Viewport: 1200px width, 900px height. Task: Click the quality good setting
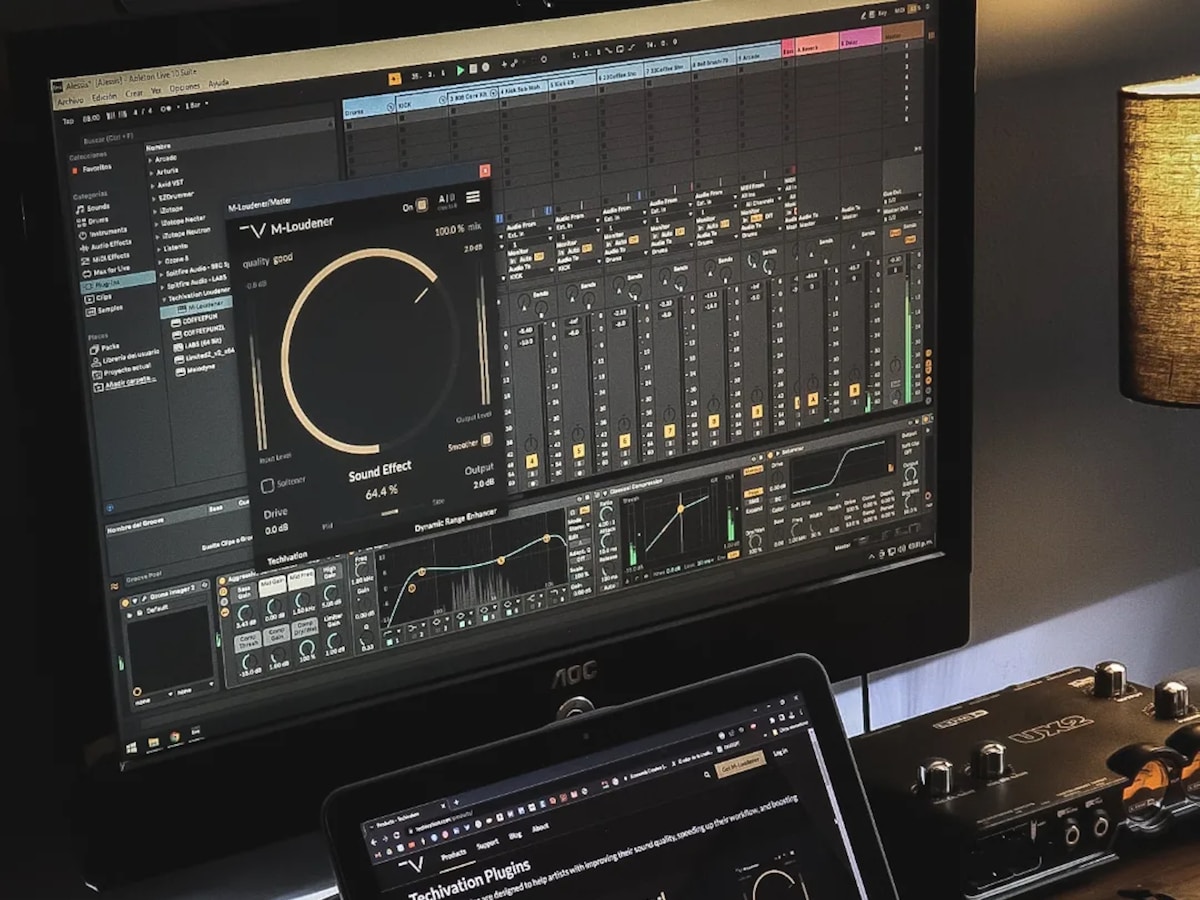[x=267, y=260]
